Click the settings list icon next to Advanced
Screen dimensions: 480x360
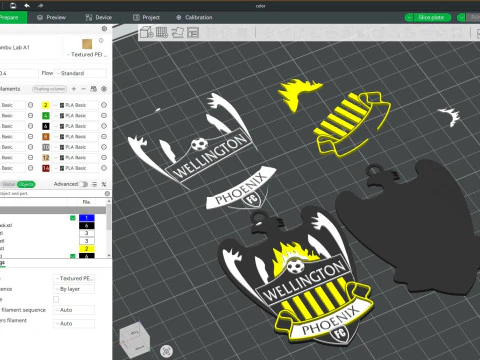pos(94,184)
